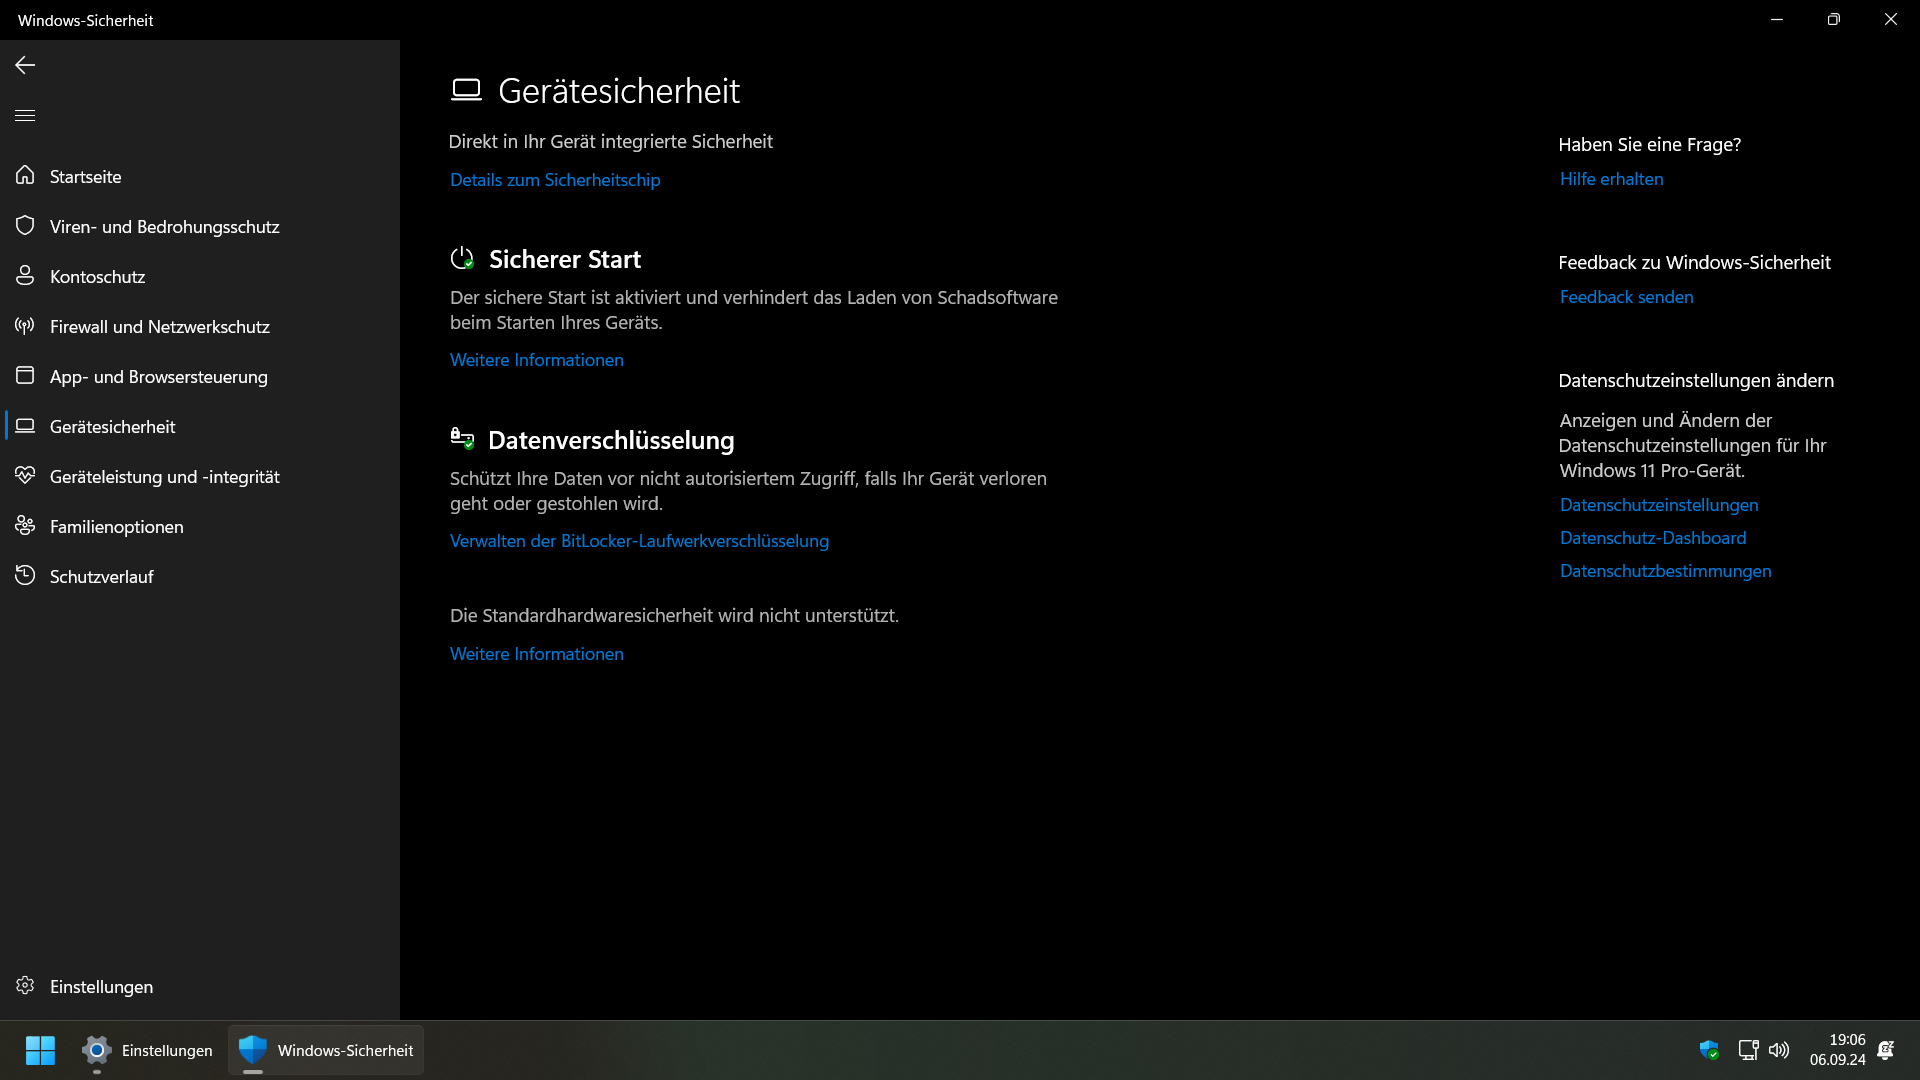This screenshot has width=1920, height=1080.
Task: Click the back arrow icon
Action: tap(25, 65)
